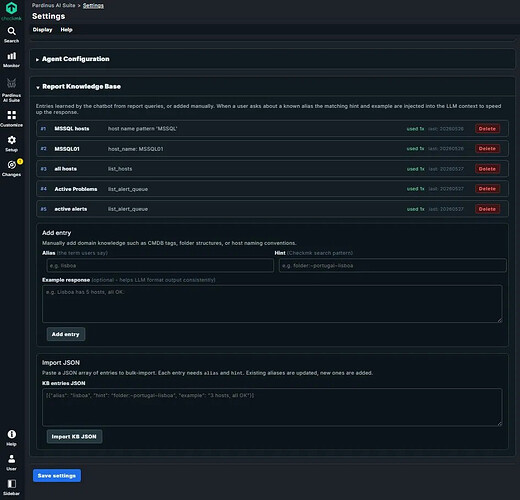Viewport: 520px width, 500px height.
Task: Open the Display menu
Action: [x=42, y=30]
